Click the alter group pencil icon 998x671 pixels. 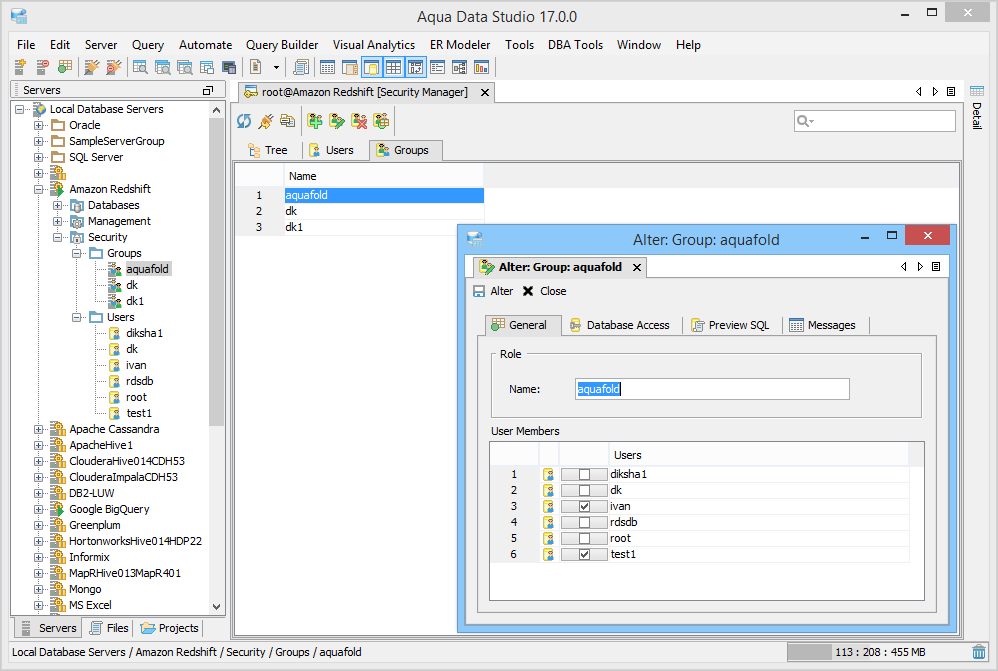pyautogui.click(x=337, y=121)
